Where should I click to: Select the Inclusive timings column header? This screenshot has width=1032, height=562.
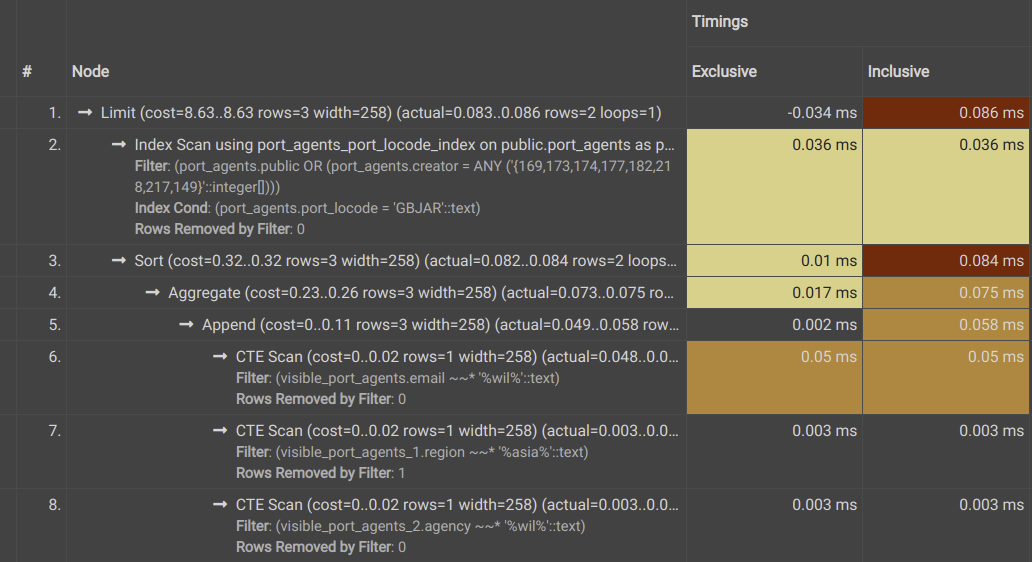[x=898, y=71]
